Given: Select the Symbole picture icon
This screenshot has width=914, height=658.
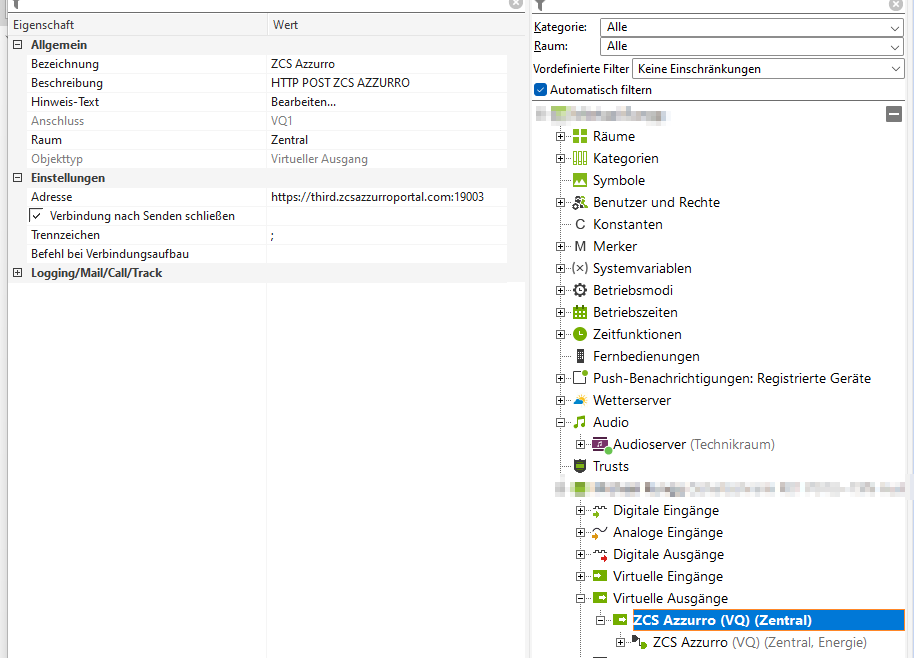Looking at the screenshot, I should [x=580, y=181].
